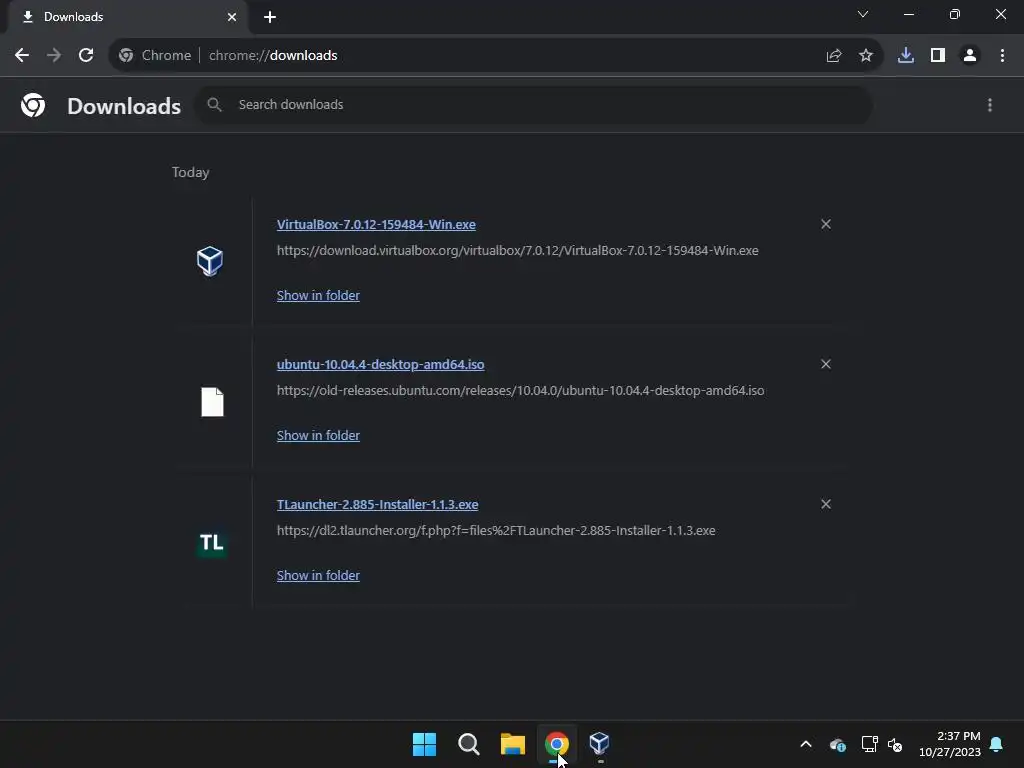The width and height of the screenshot is (1024, 768).
Task: Open the Windows Start menu
Action: click(x=424, y=744)
